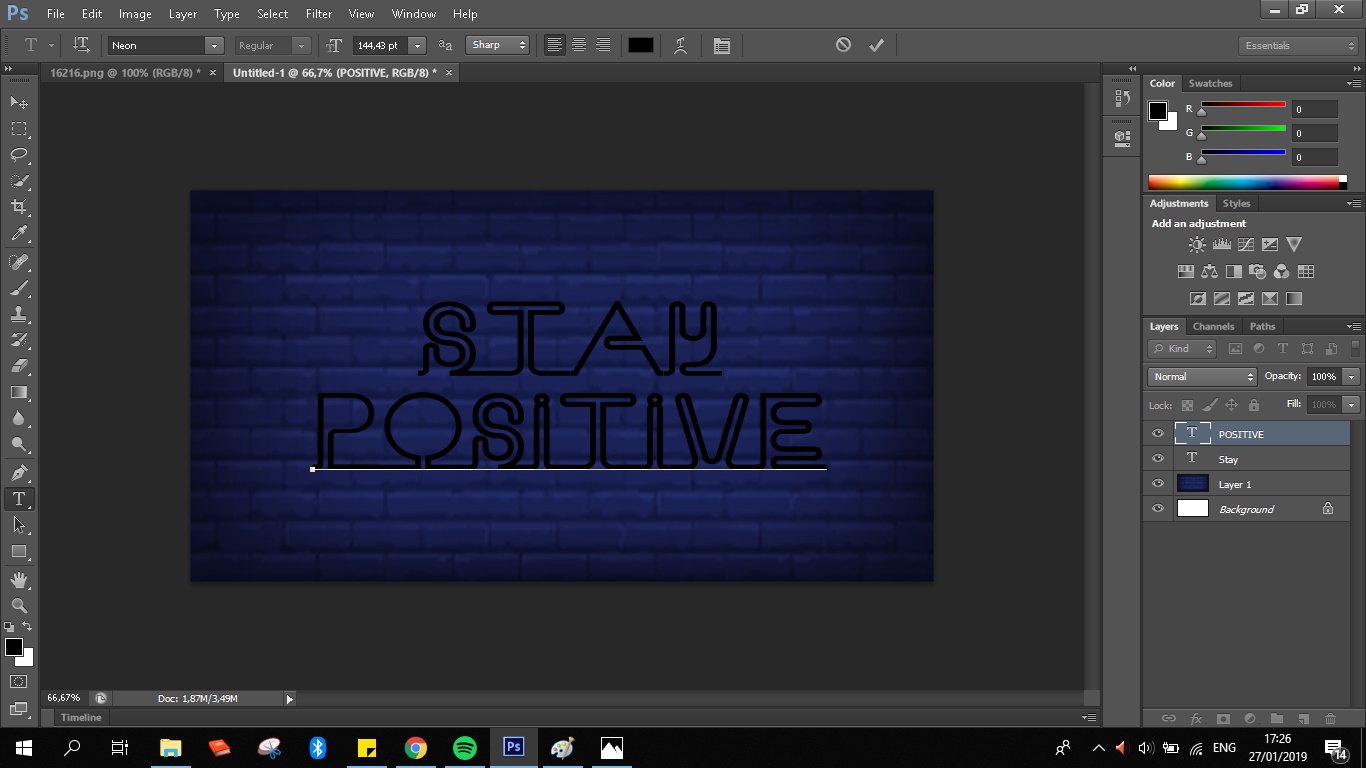
Task: Select the Eyedropper tool
Action: tap(19, 234)
